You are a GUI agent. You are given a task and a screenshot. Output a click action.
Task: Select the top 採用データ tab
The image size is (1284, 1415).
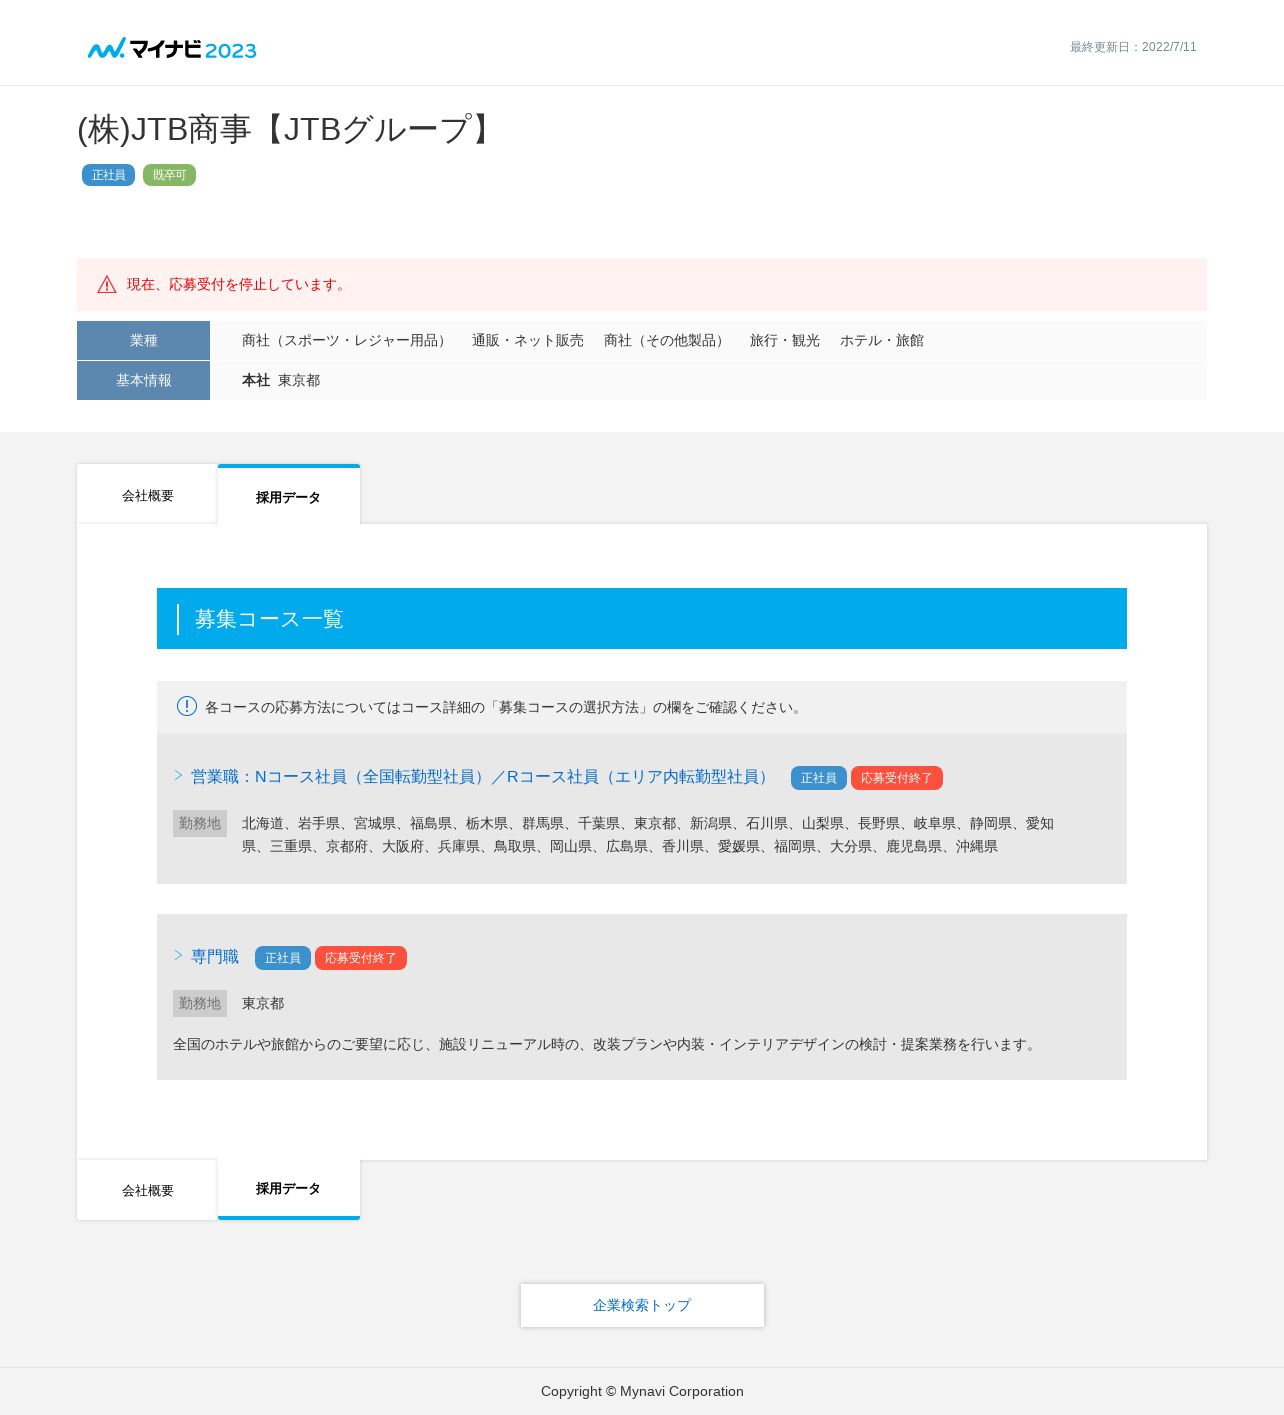click(x=288, y=495)
